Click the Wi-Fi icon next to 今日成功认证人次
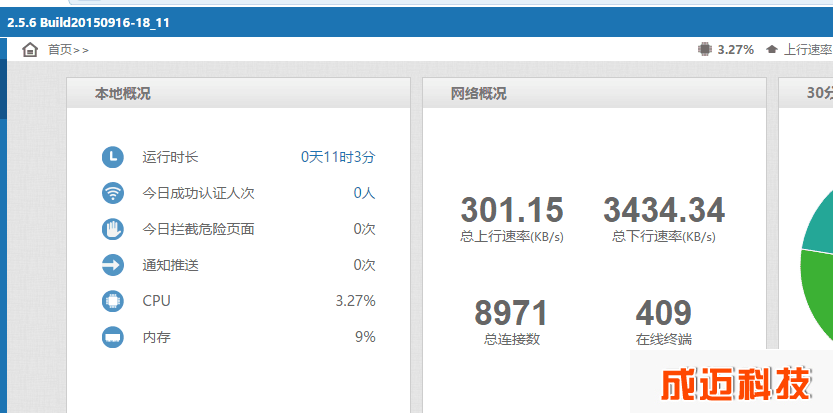The height and width of the screenshot is (413, 833). pos(113,193)
